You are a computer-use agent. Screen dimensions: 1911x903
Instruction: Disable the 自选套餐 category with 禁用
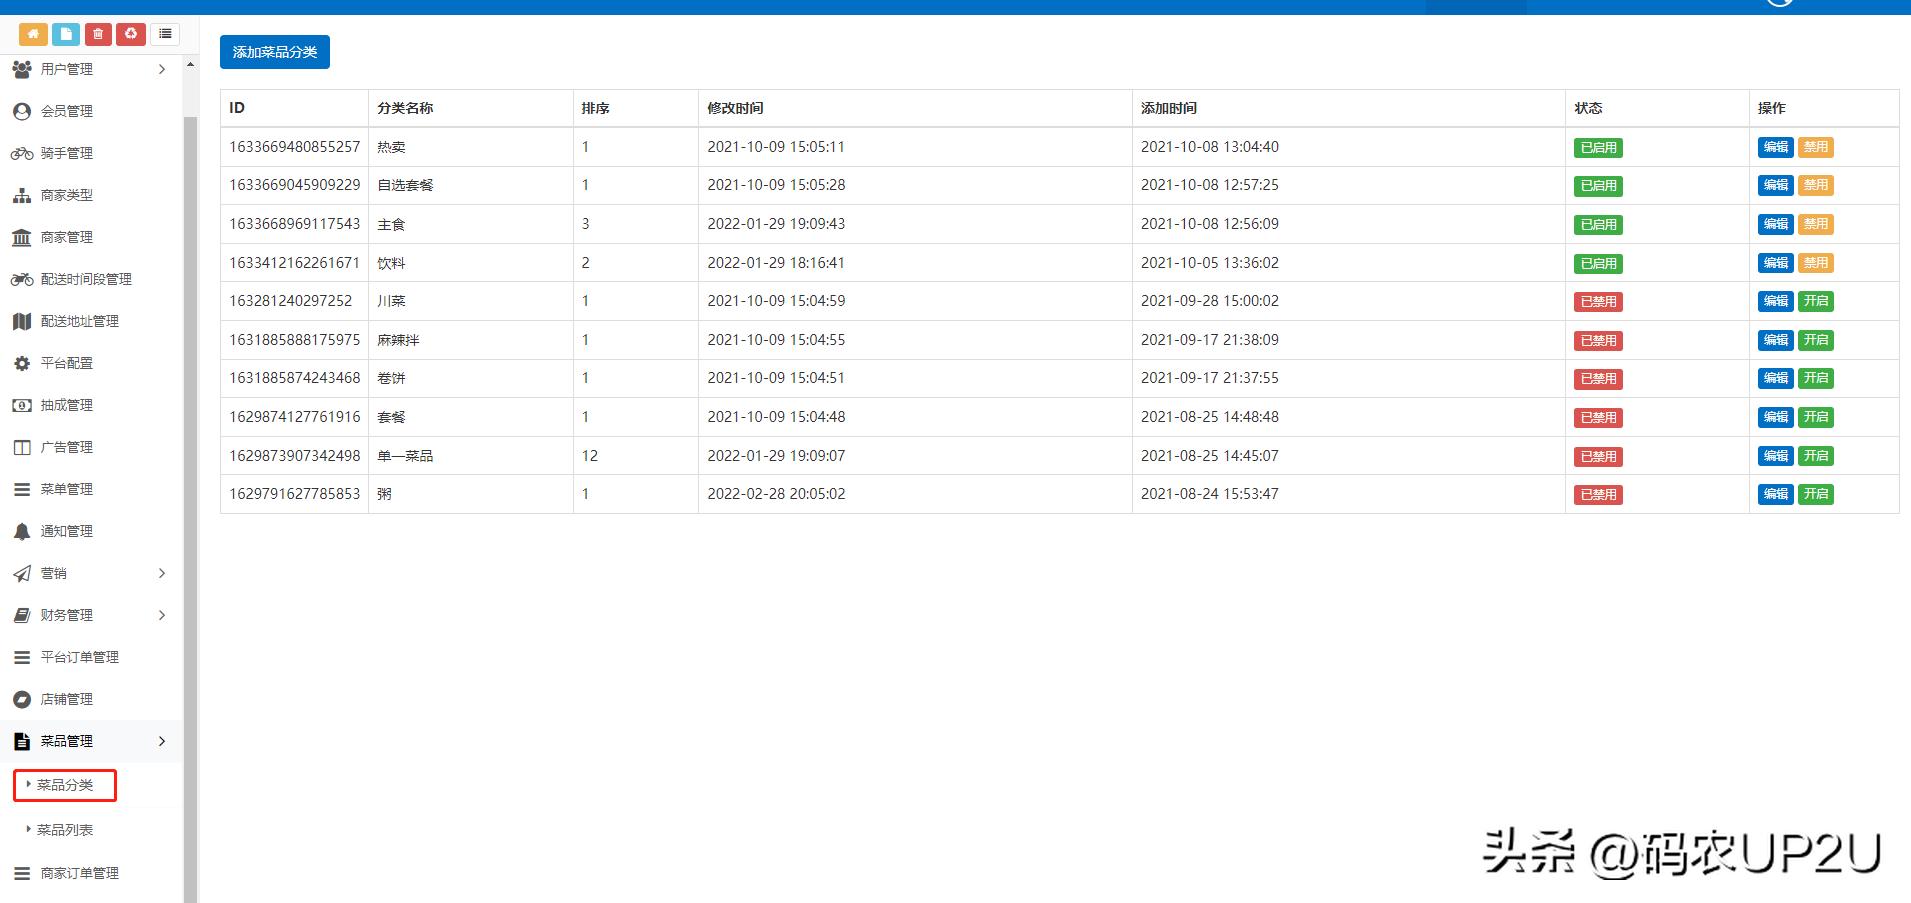(1816, 185)
